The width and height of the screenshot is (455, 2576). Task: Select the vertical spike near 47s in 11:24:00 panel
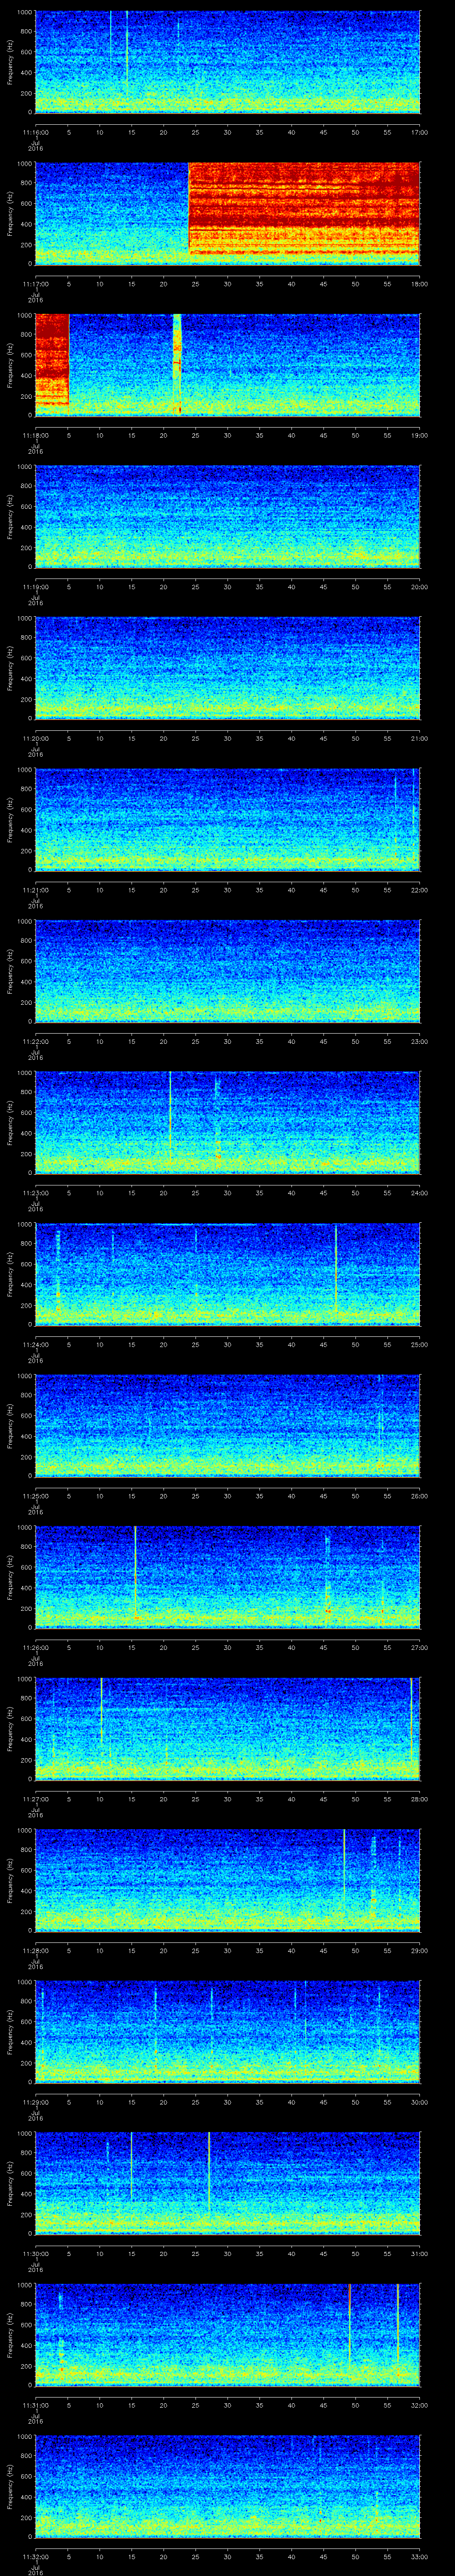click(336, 1270)
